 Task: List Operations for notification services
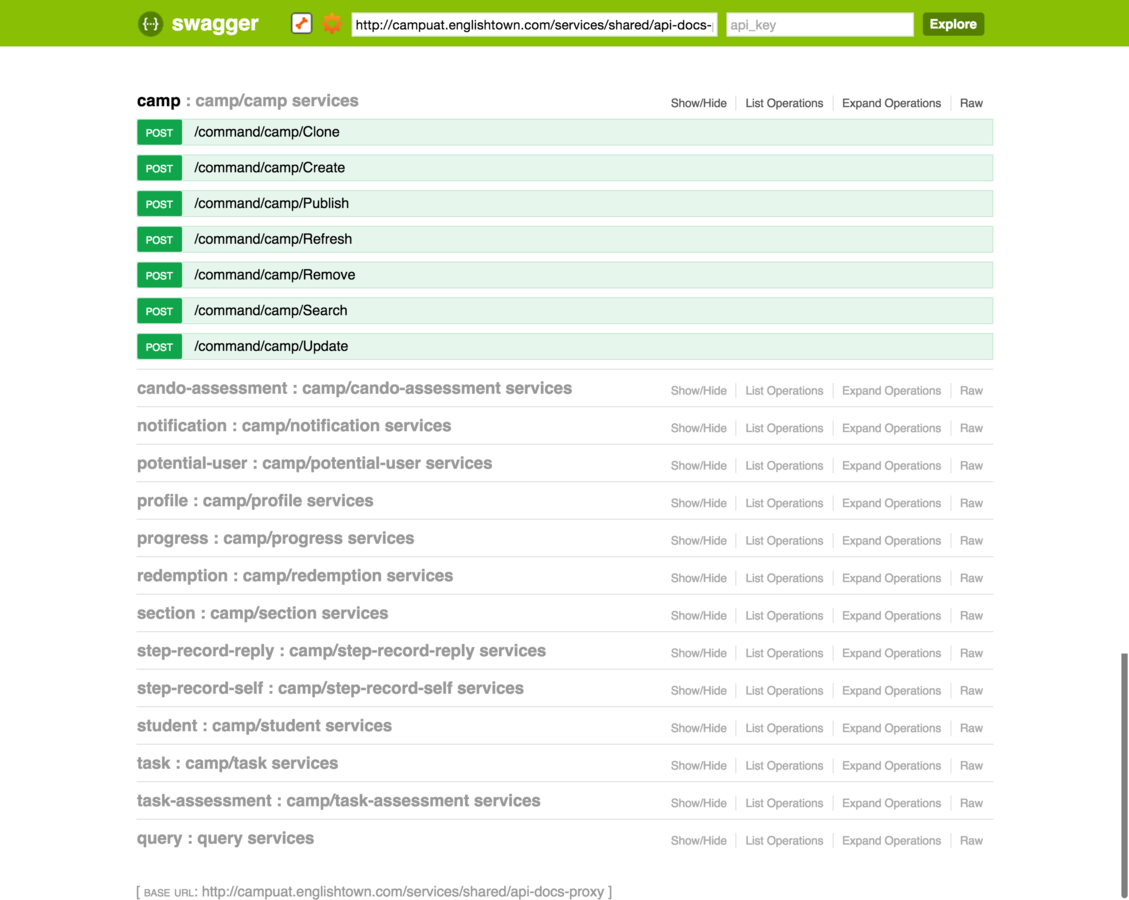coord(784,428)
